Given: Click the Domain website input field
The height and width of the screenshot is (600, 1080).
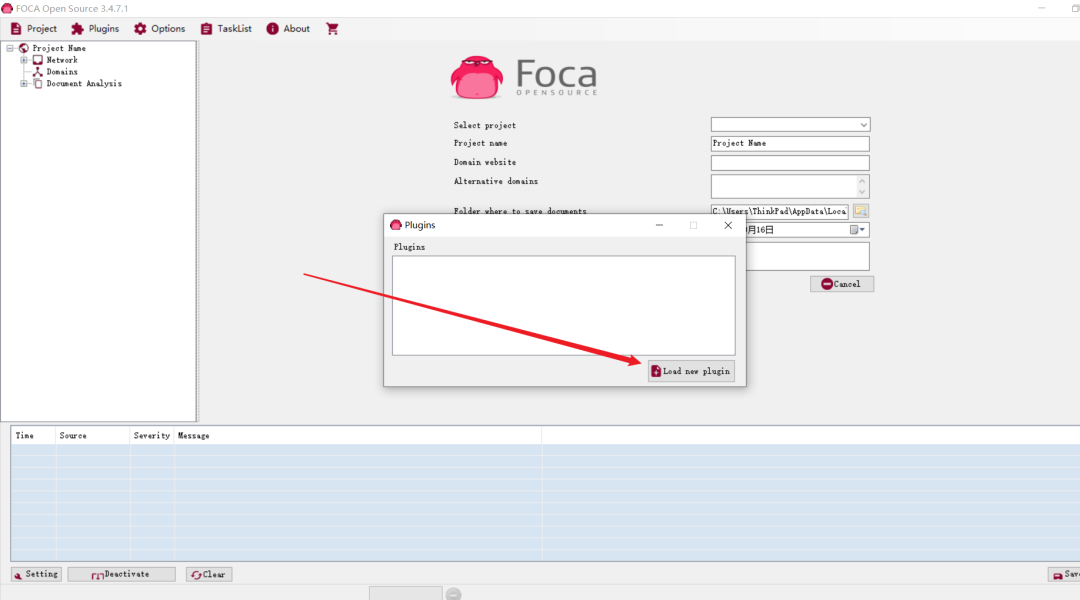Looking at the screenshot, I should (790, 163).
